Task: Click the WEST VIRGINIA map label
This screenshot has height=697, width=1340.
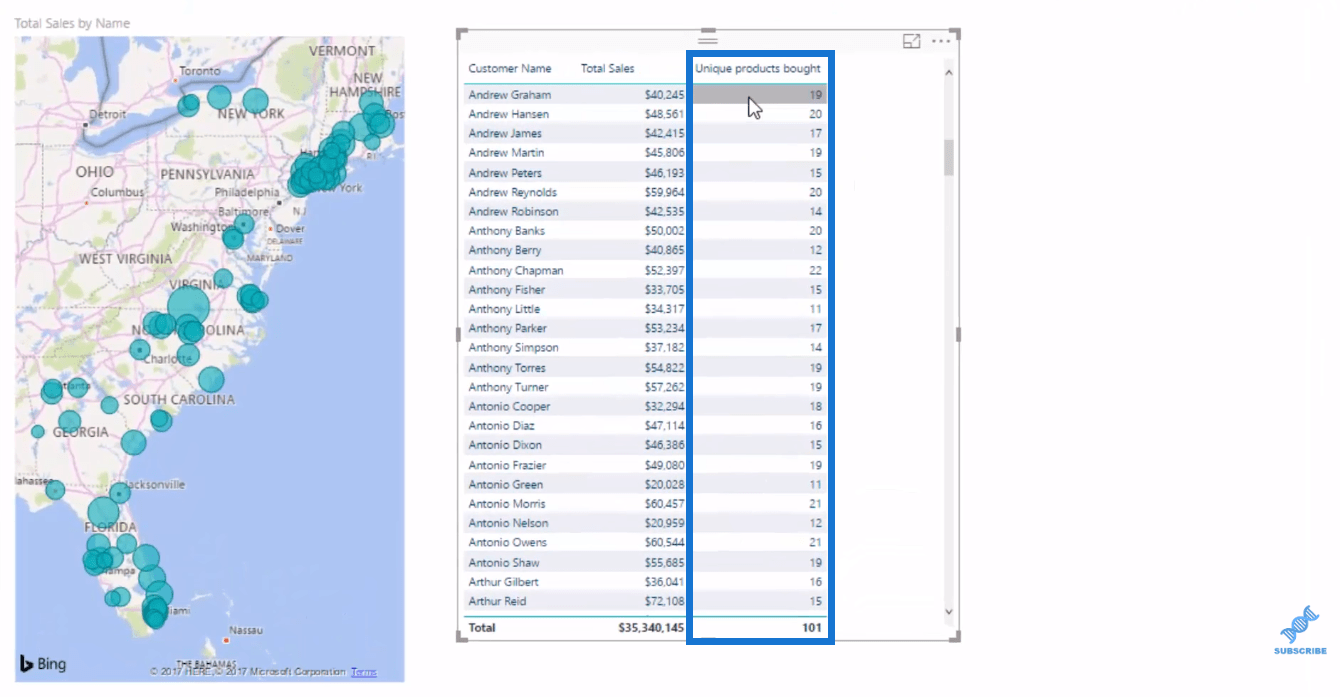Action: pyautogui.click(x=125, y=259)
